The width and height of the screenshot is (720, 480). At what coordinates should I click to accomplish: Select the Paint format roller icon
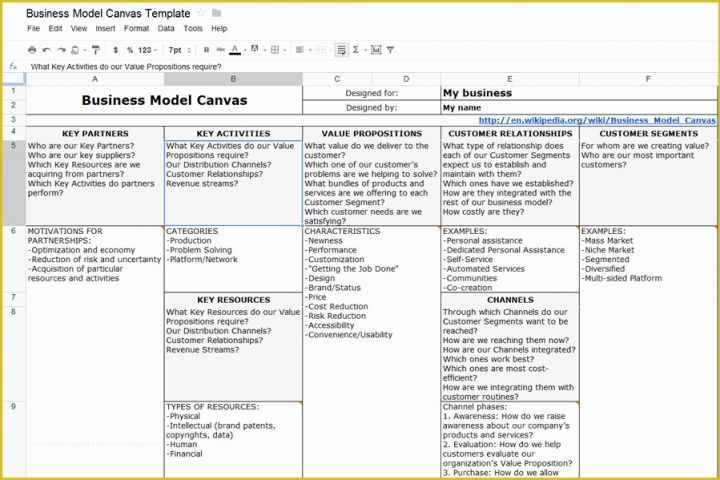coord(96,50)
